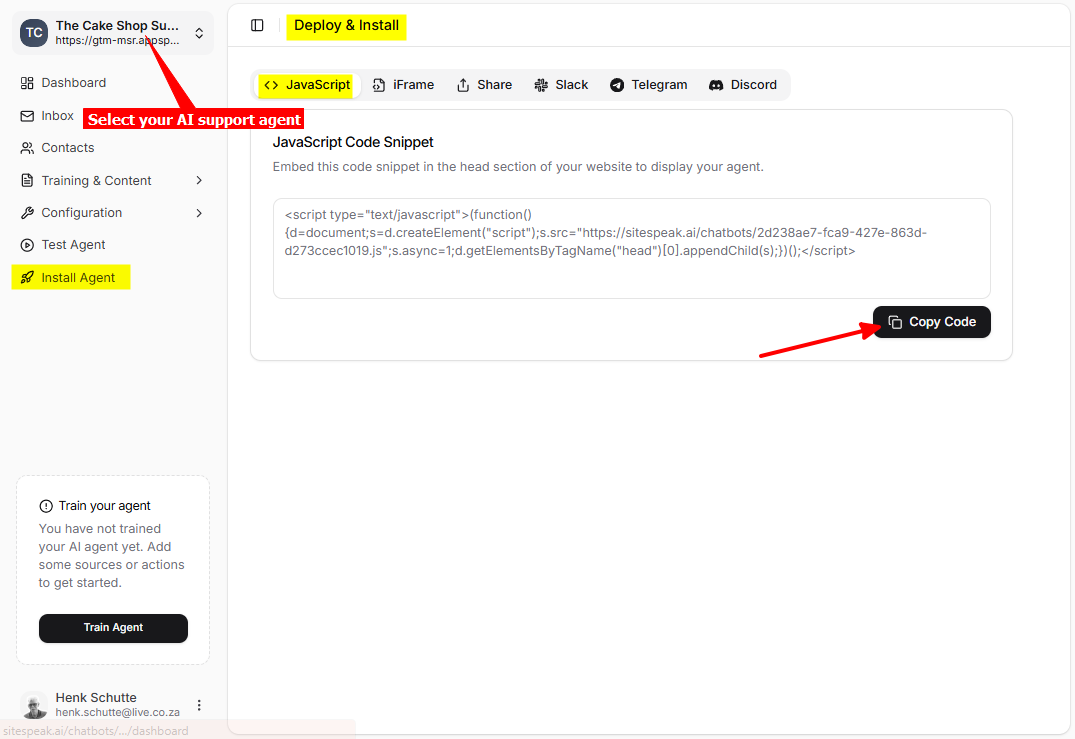Screen dimensions: 1075x739
Task: Switch to the iFrame tab
Action: tap(403, 85)
